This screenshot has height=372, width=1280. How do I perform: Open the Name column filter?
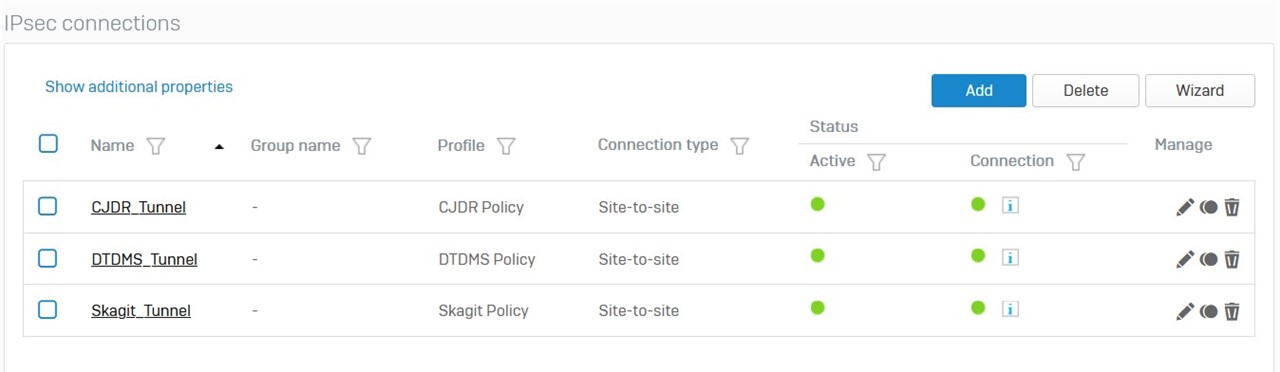[155, 146]
